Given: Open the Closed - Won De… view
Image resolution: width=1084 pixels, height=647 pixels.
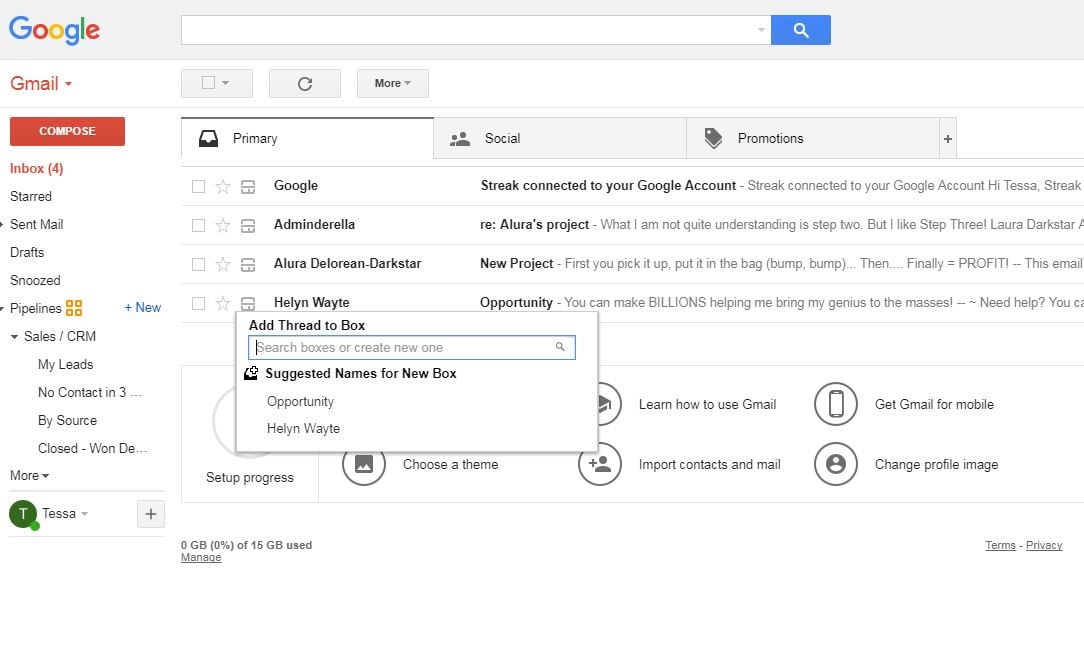Looking at the screenshot, I should 93,449.
